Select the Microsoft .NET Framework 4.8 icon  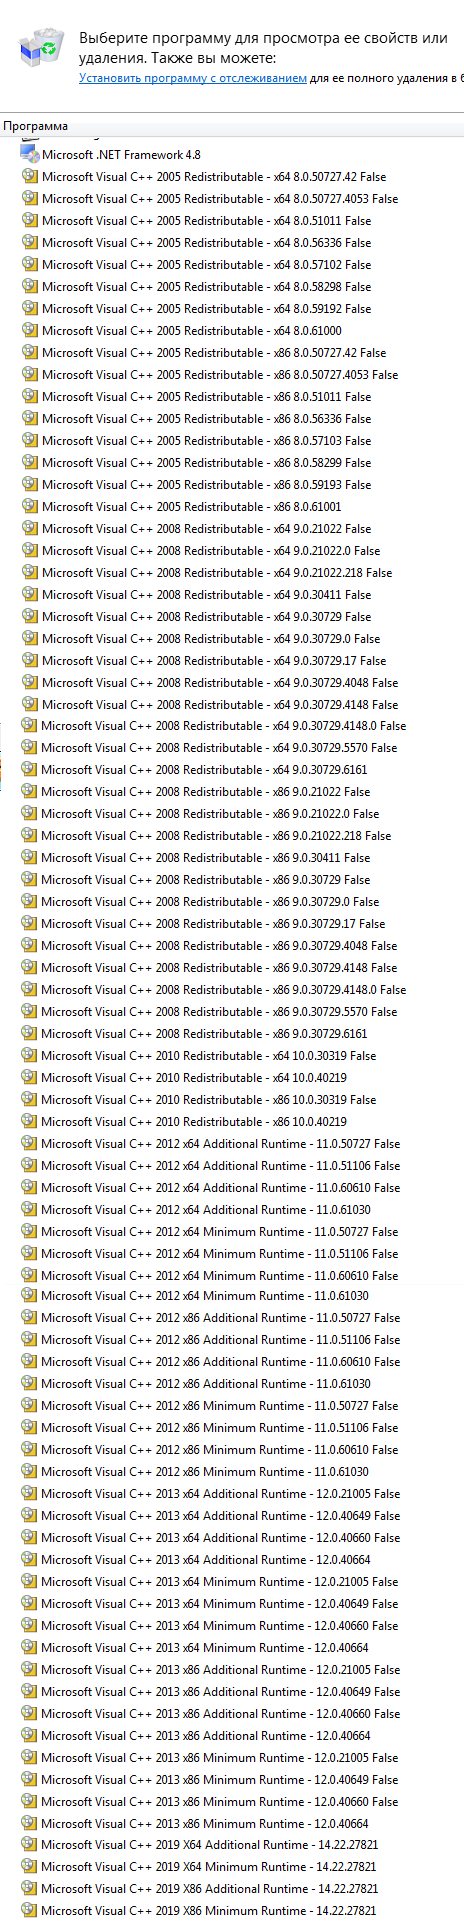(x=29, y=155)
